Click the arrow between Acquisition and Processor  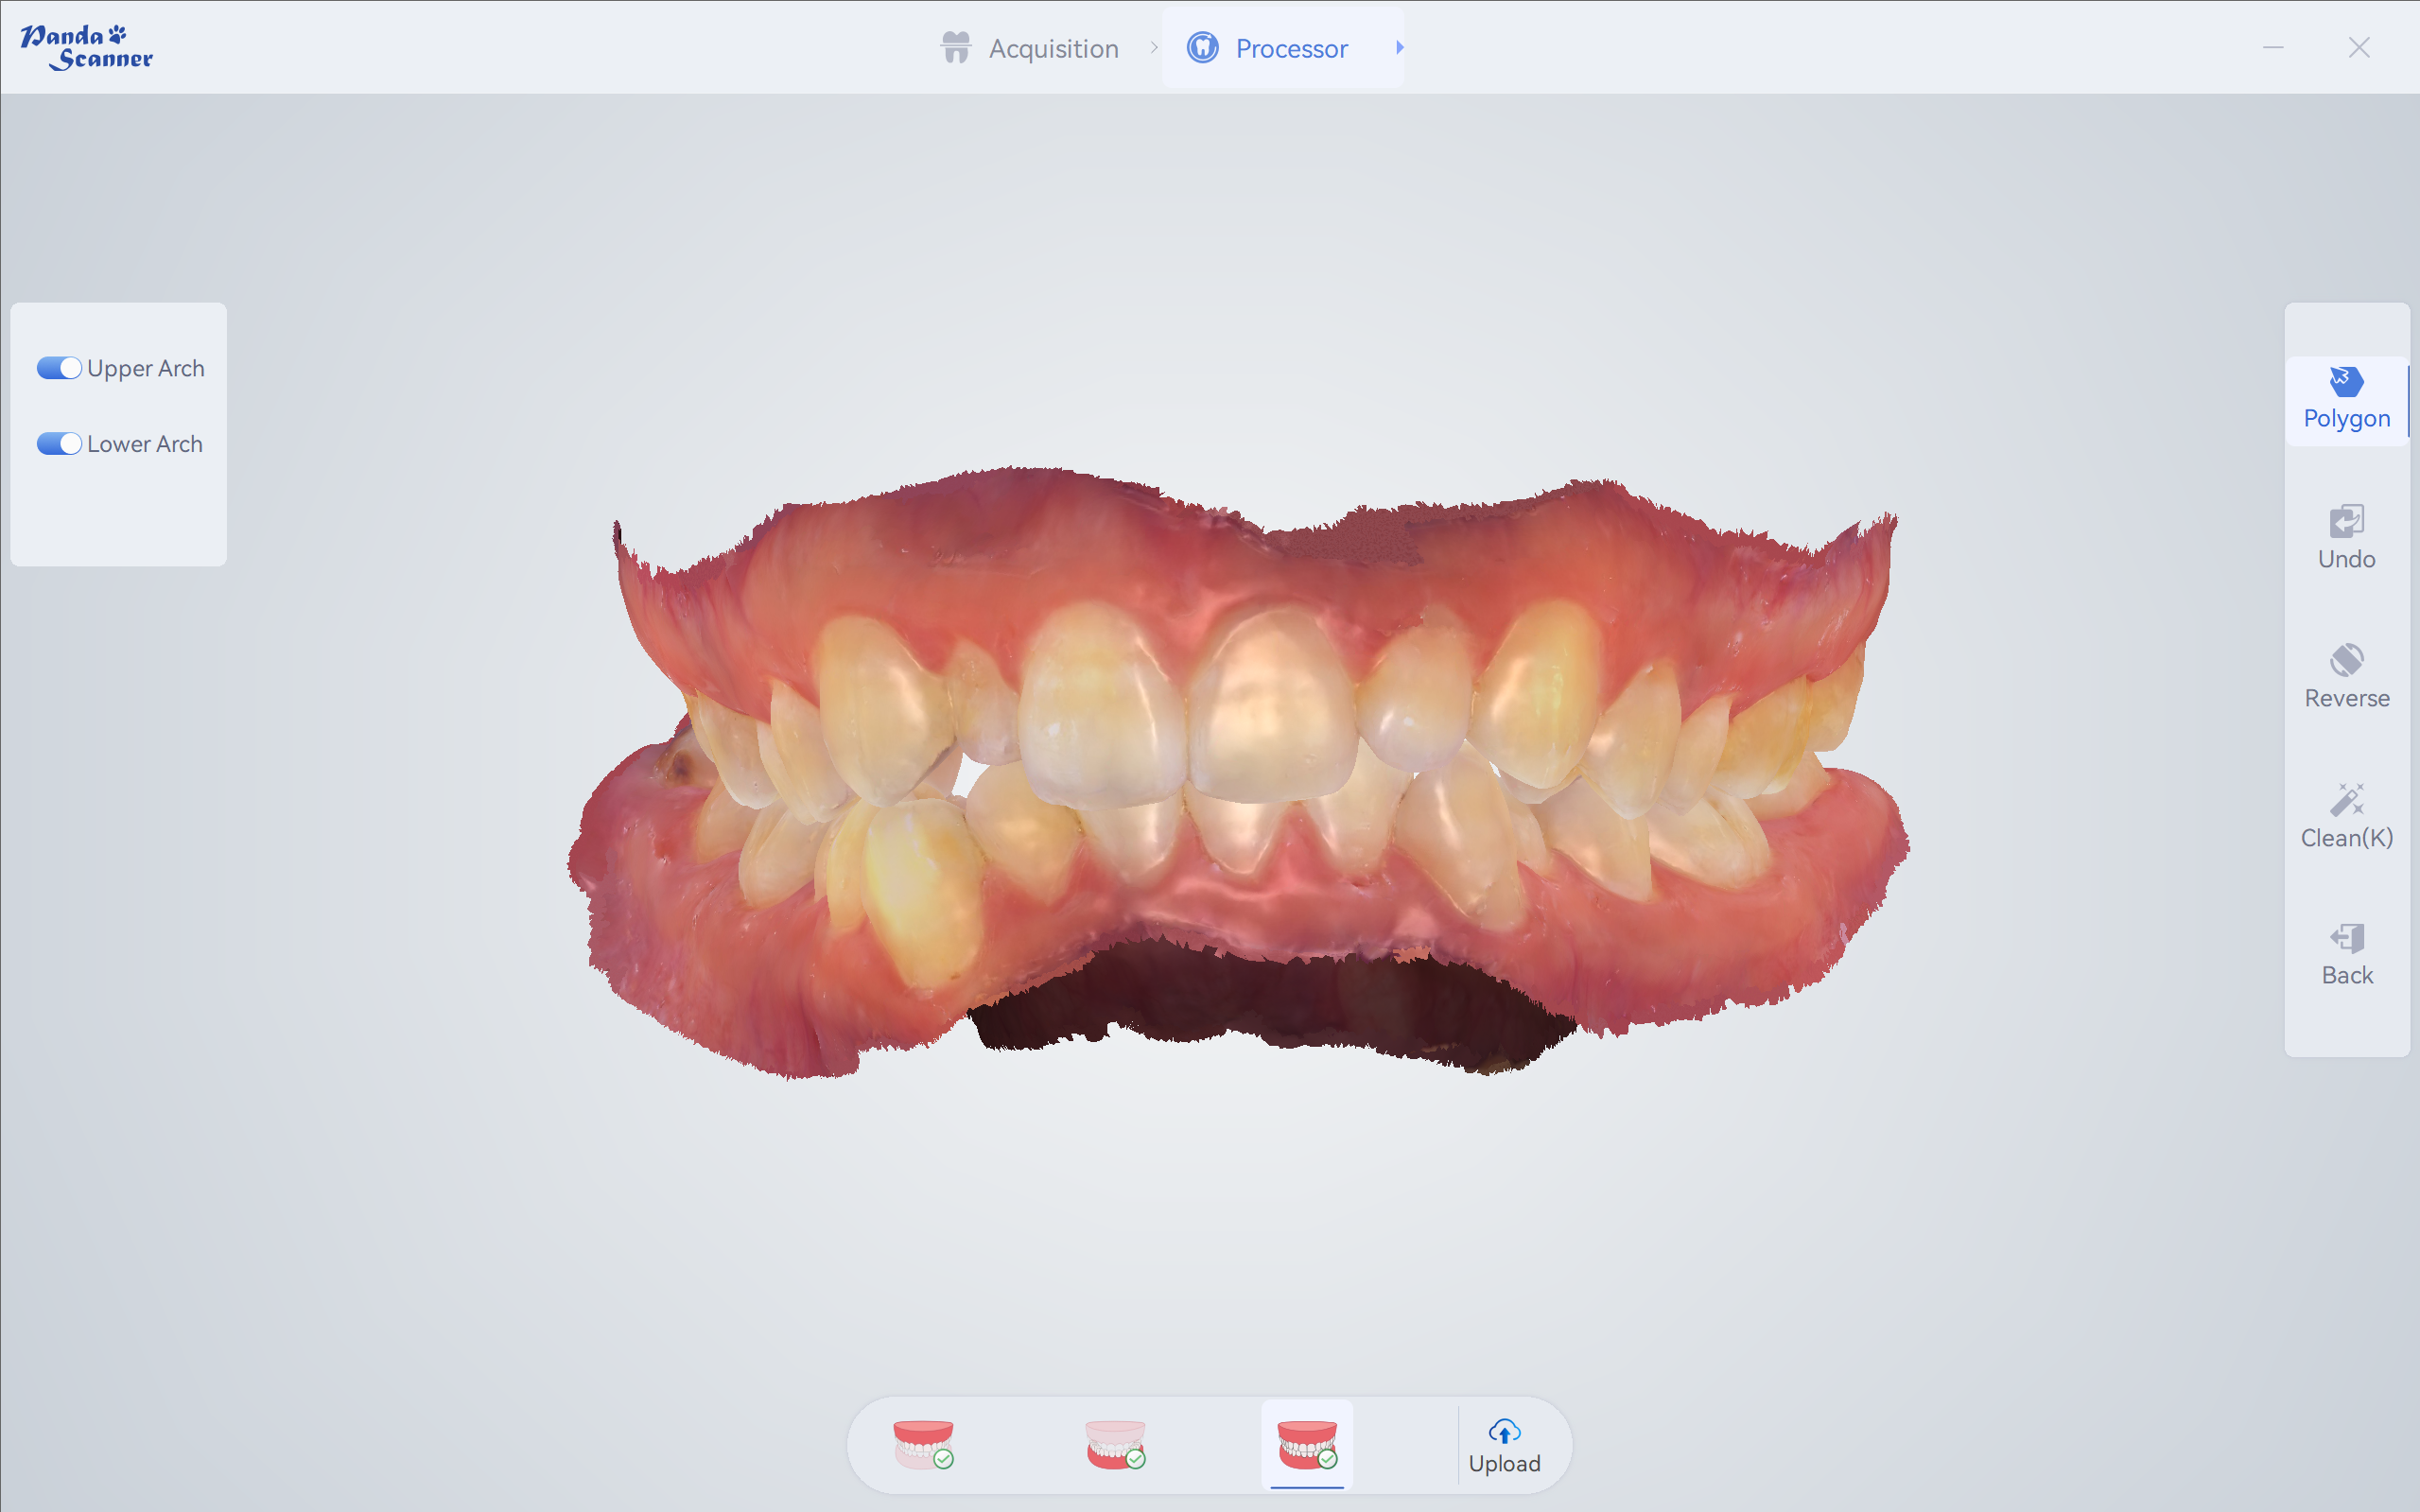1156,47
